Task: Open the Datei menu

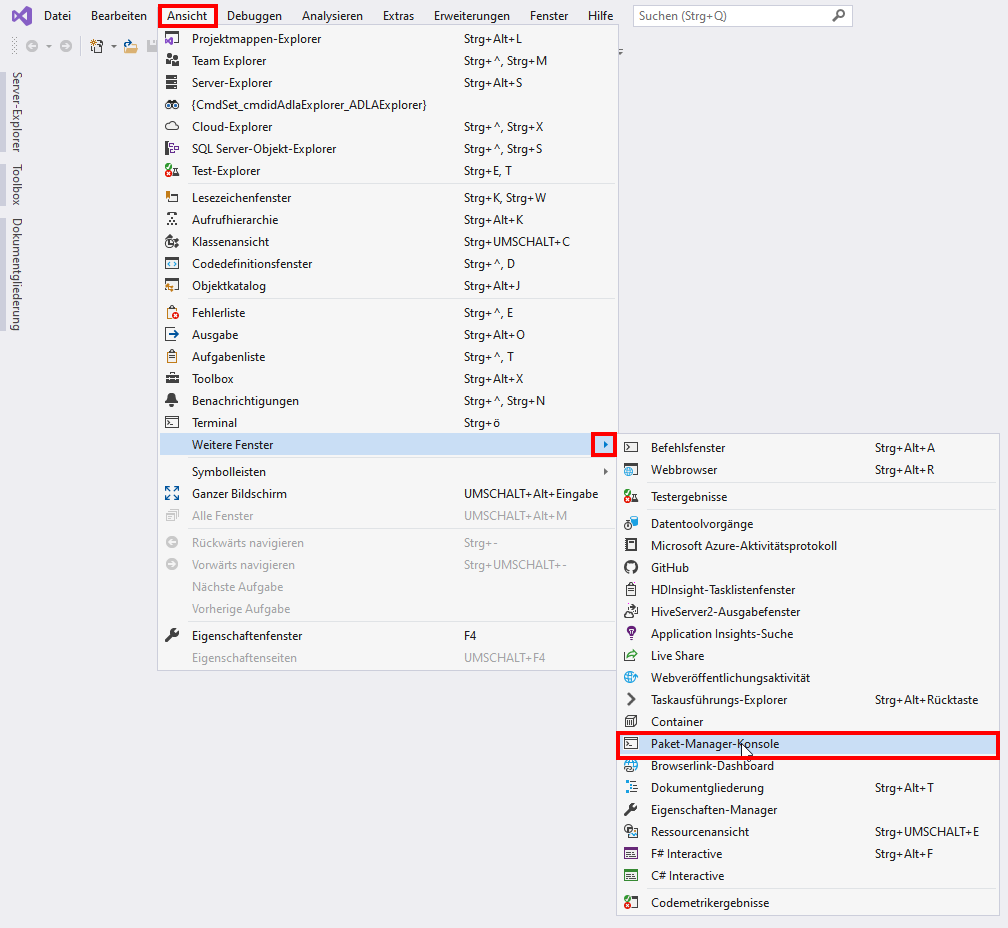Action: [x=57, y=15]
